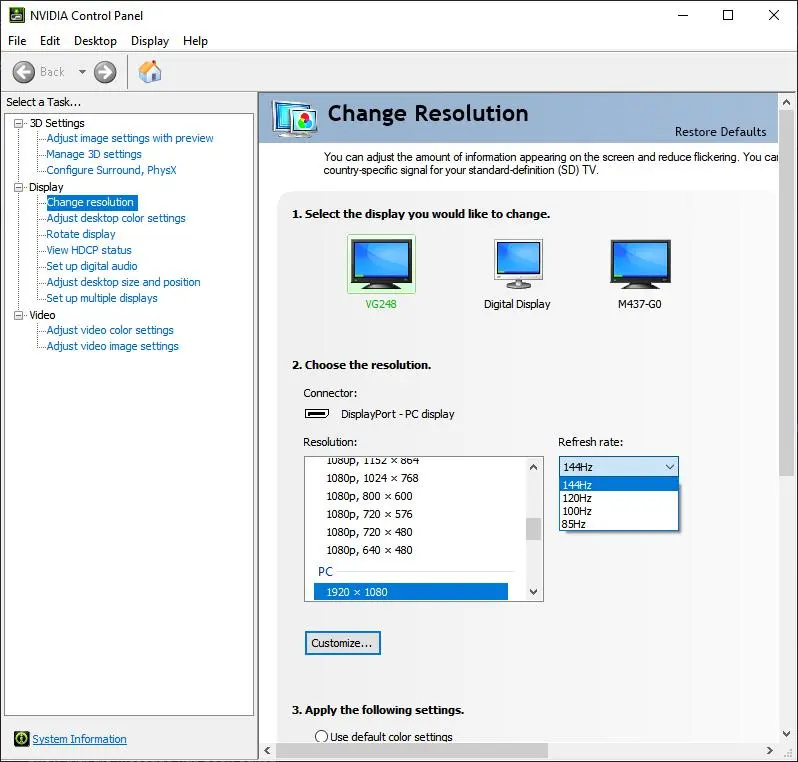Viewport: 798px width, 762px height.
Task: Click the Back arrow button
Action: click(24, 72)
